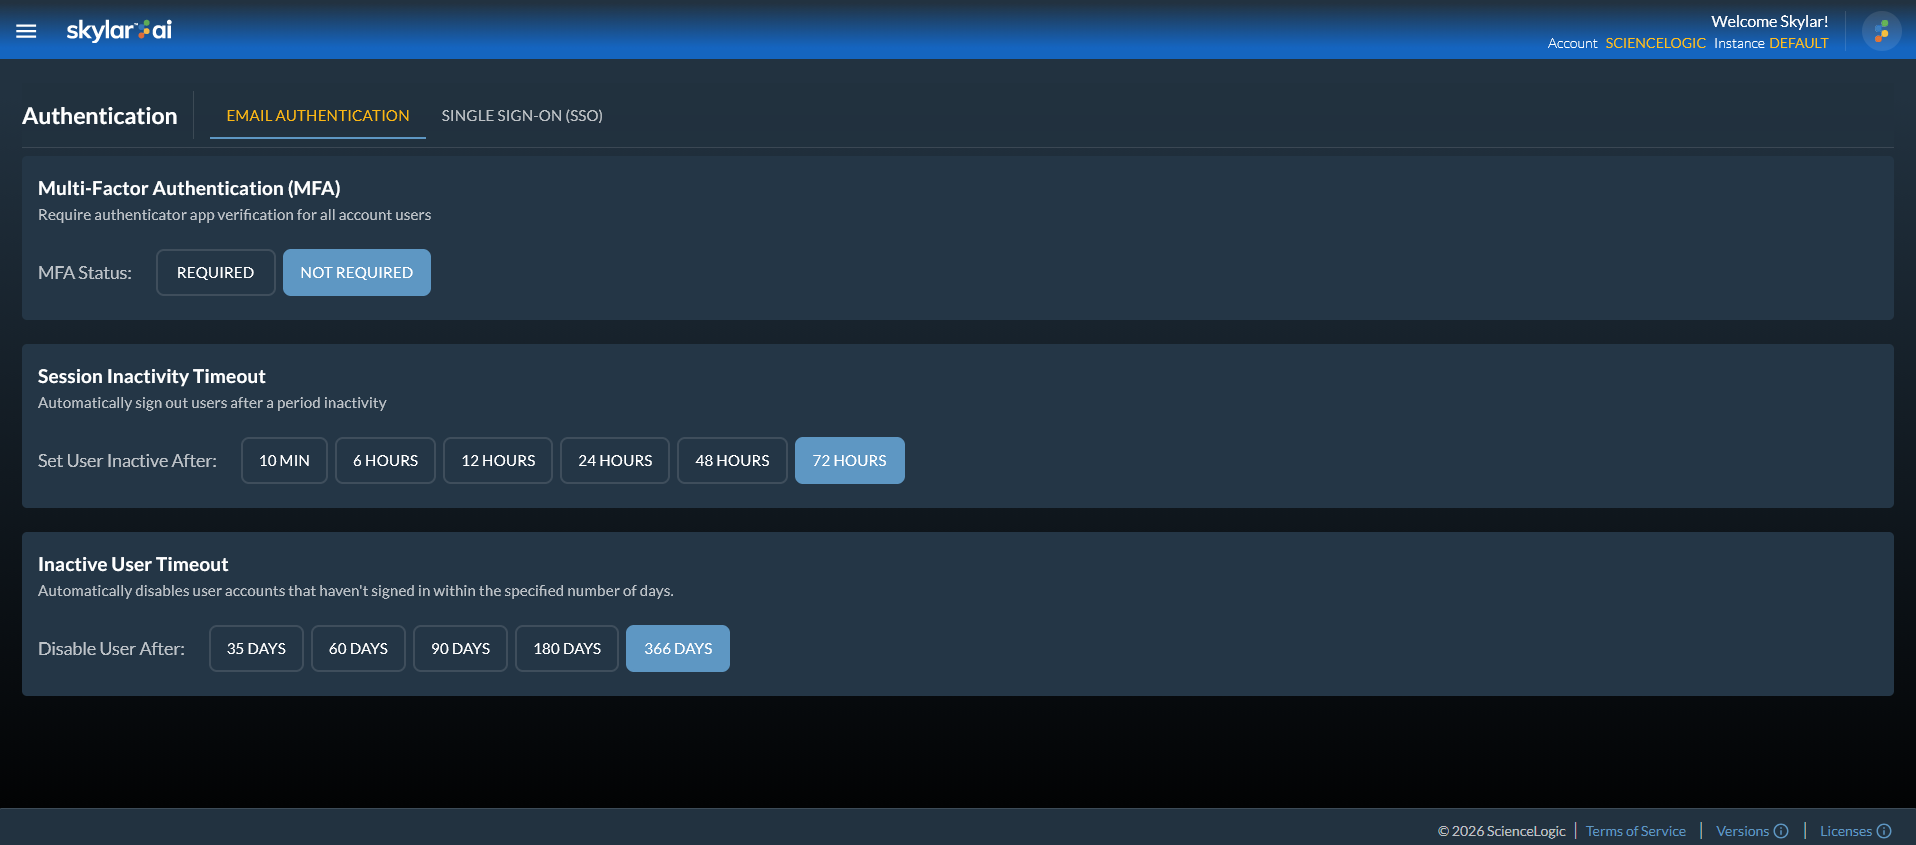Select 366 DAYS disable option

[x=678, y=649]
